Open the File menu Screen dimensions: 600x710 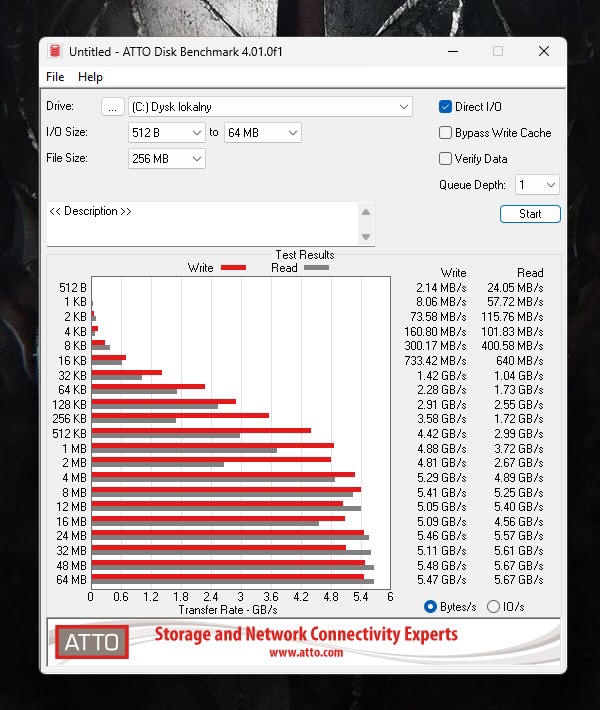[x=55, y=77]
